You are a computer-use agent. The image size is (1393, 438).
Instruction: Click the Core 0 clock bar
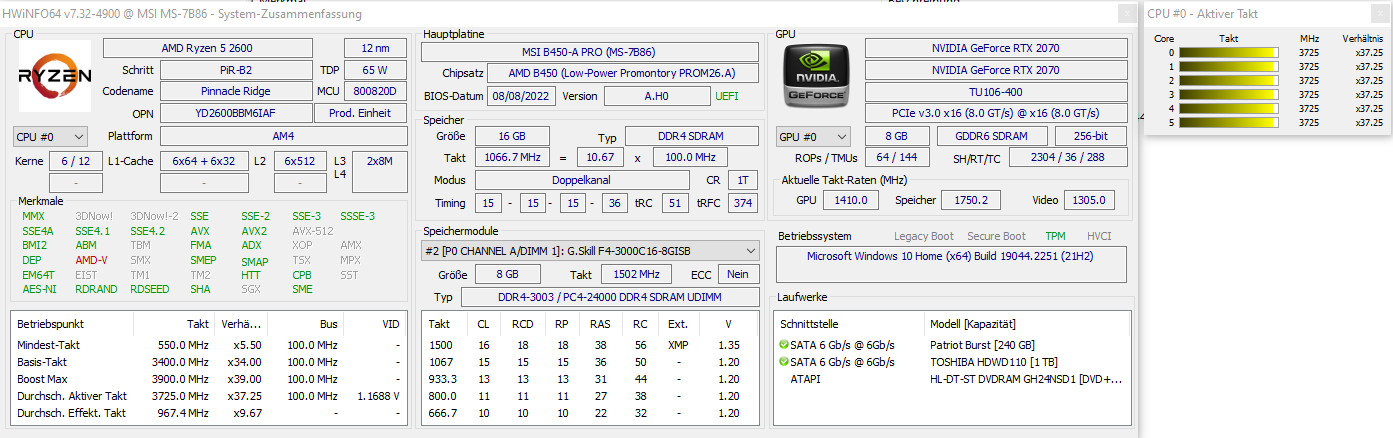[1229, 52]
